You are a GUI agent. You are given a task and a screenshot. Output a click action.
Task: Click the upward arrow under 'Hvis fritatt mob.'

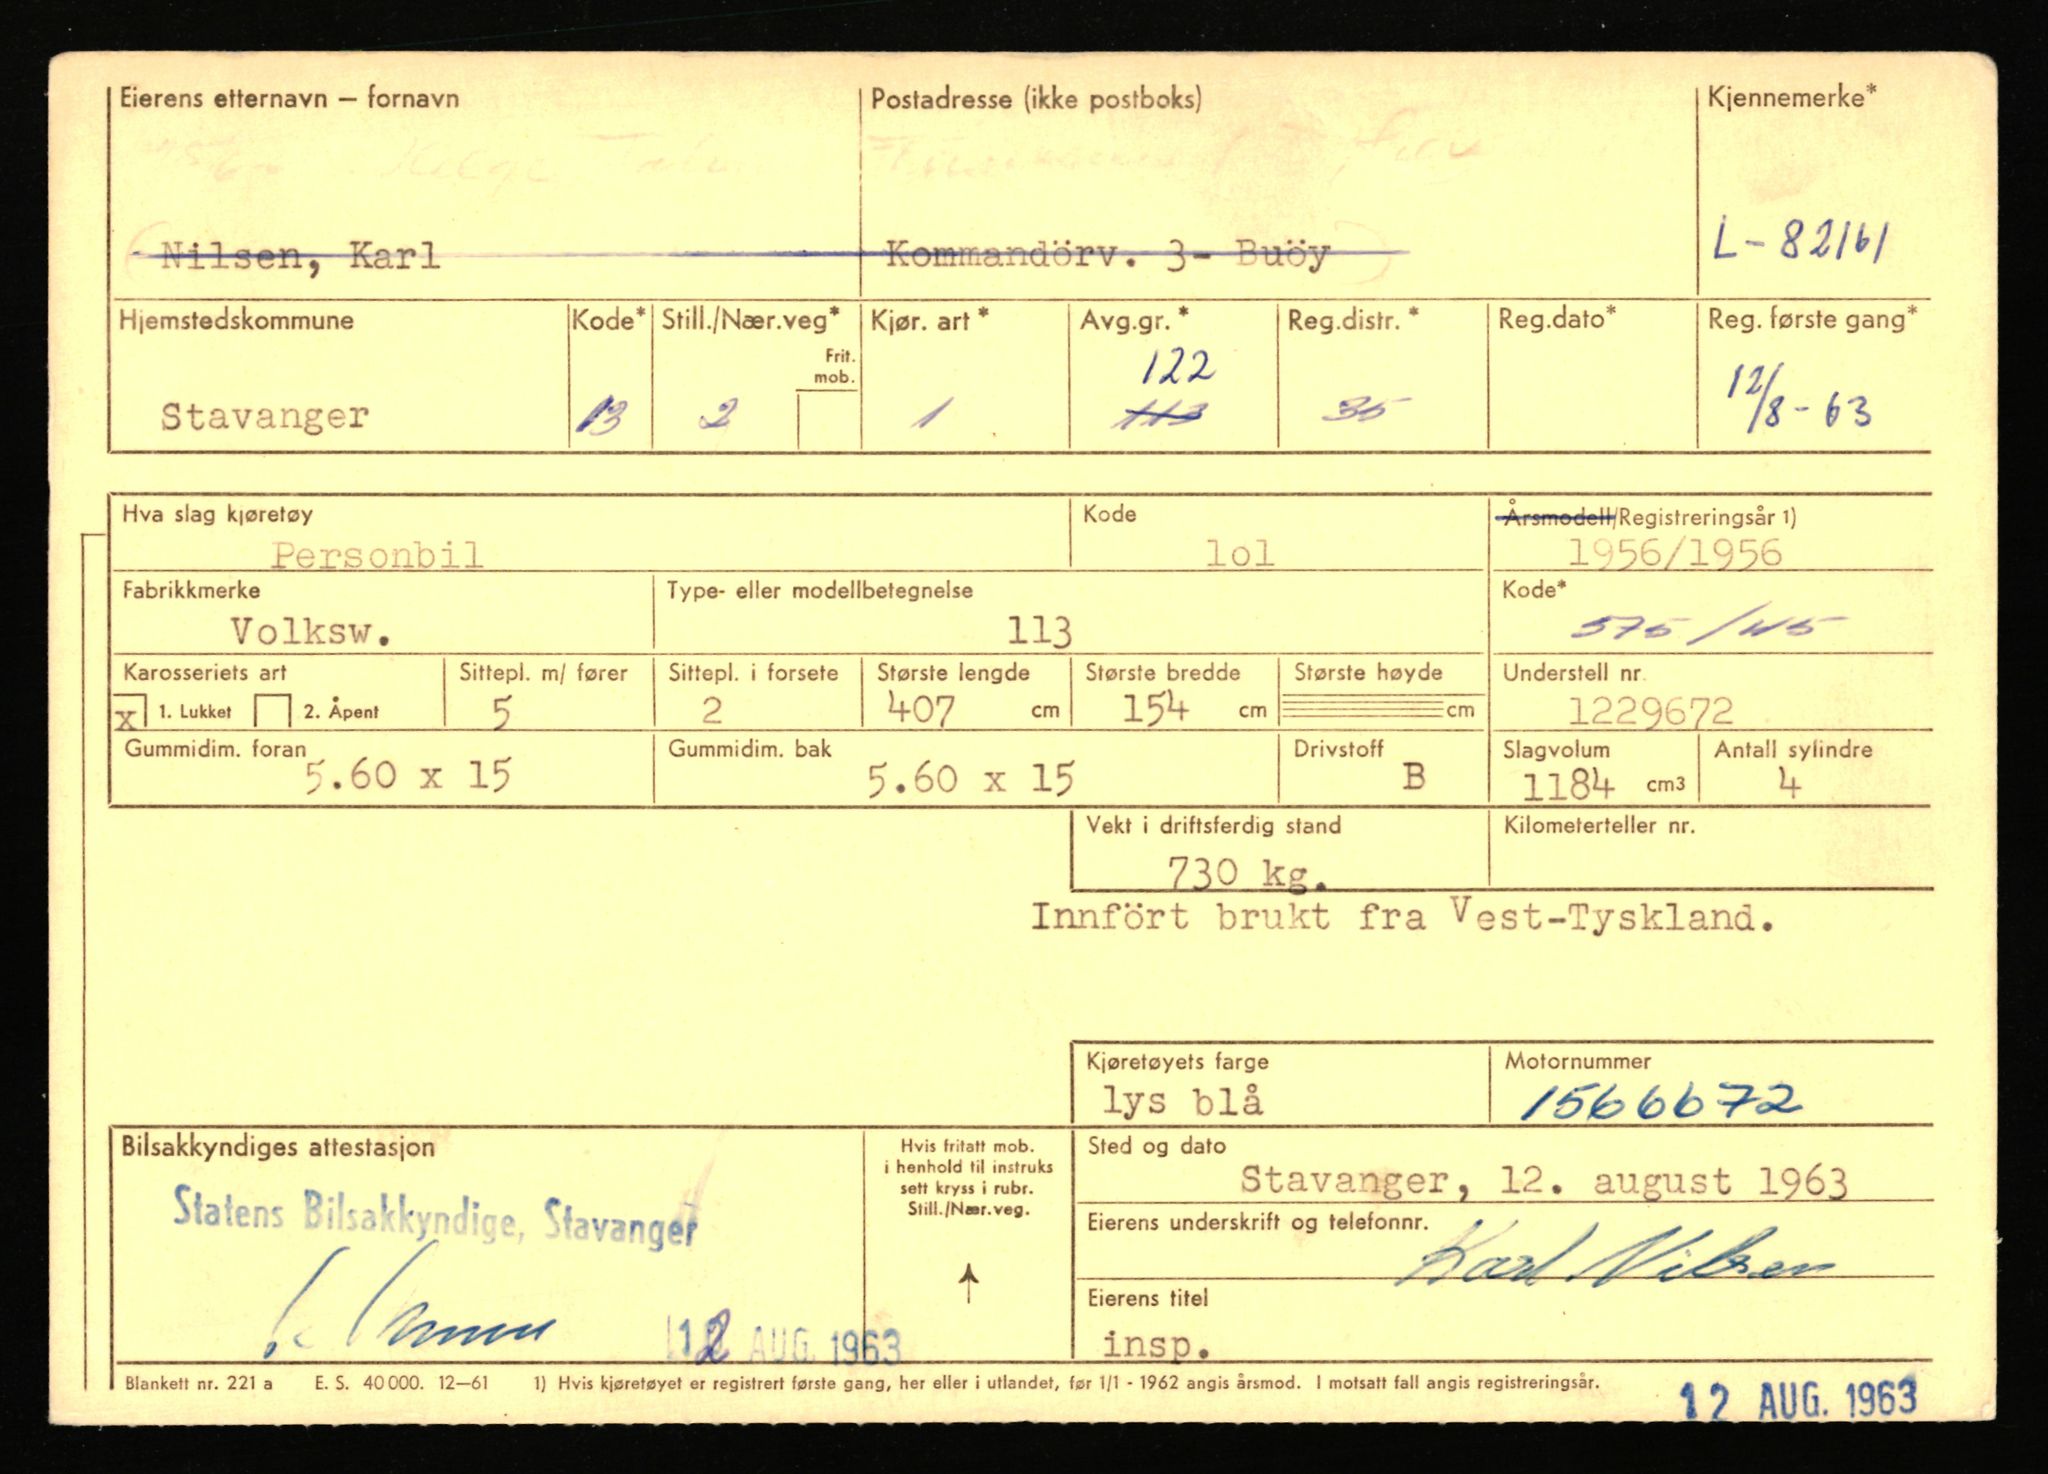coord(968,1282)
